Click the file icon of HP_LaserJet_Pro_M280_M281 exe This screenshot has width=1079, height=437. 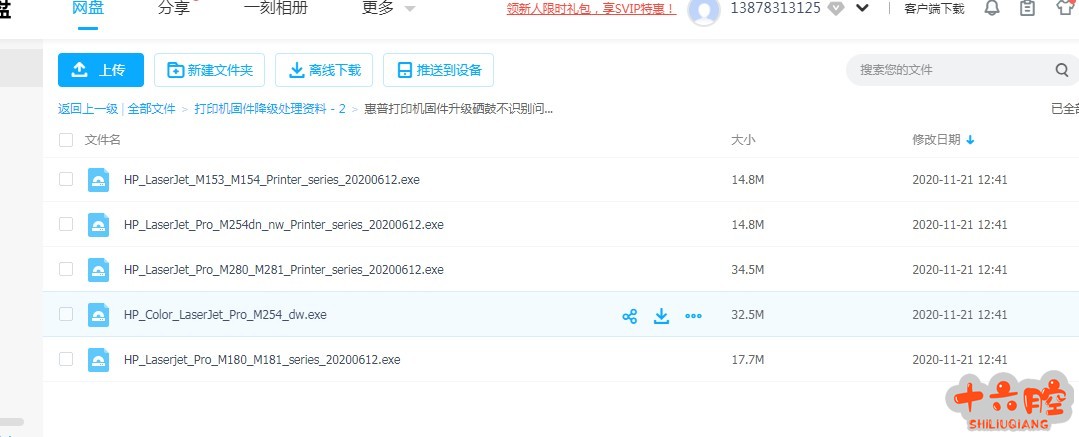(98, 270)
